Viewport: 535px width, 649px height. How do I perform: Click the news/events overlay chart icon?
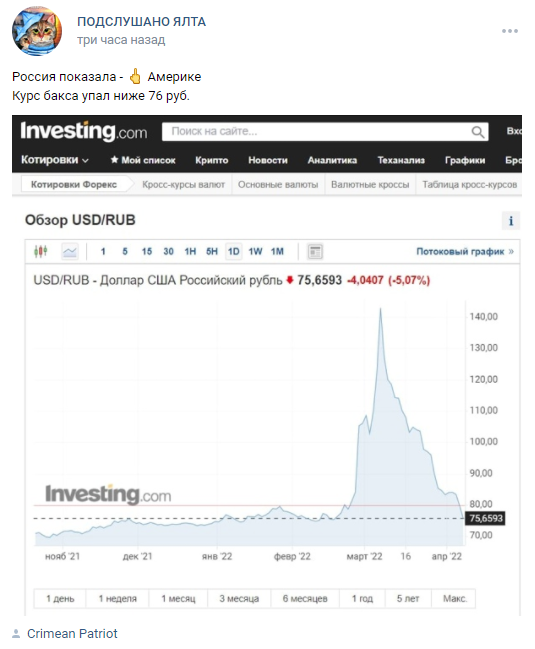coord(315,252)
